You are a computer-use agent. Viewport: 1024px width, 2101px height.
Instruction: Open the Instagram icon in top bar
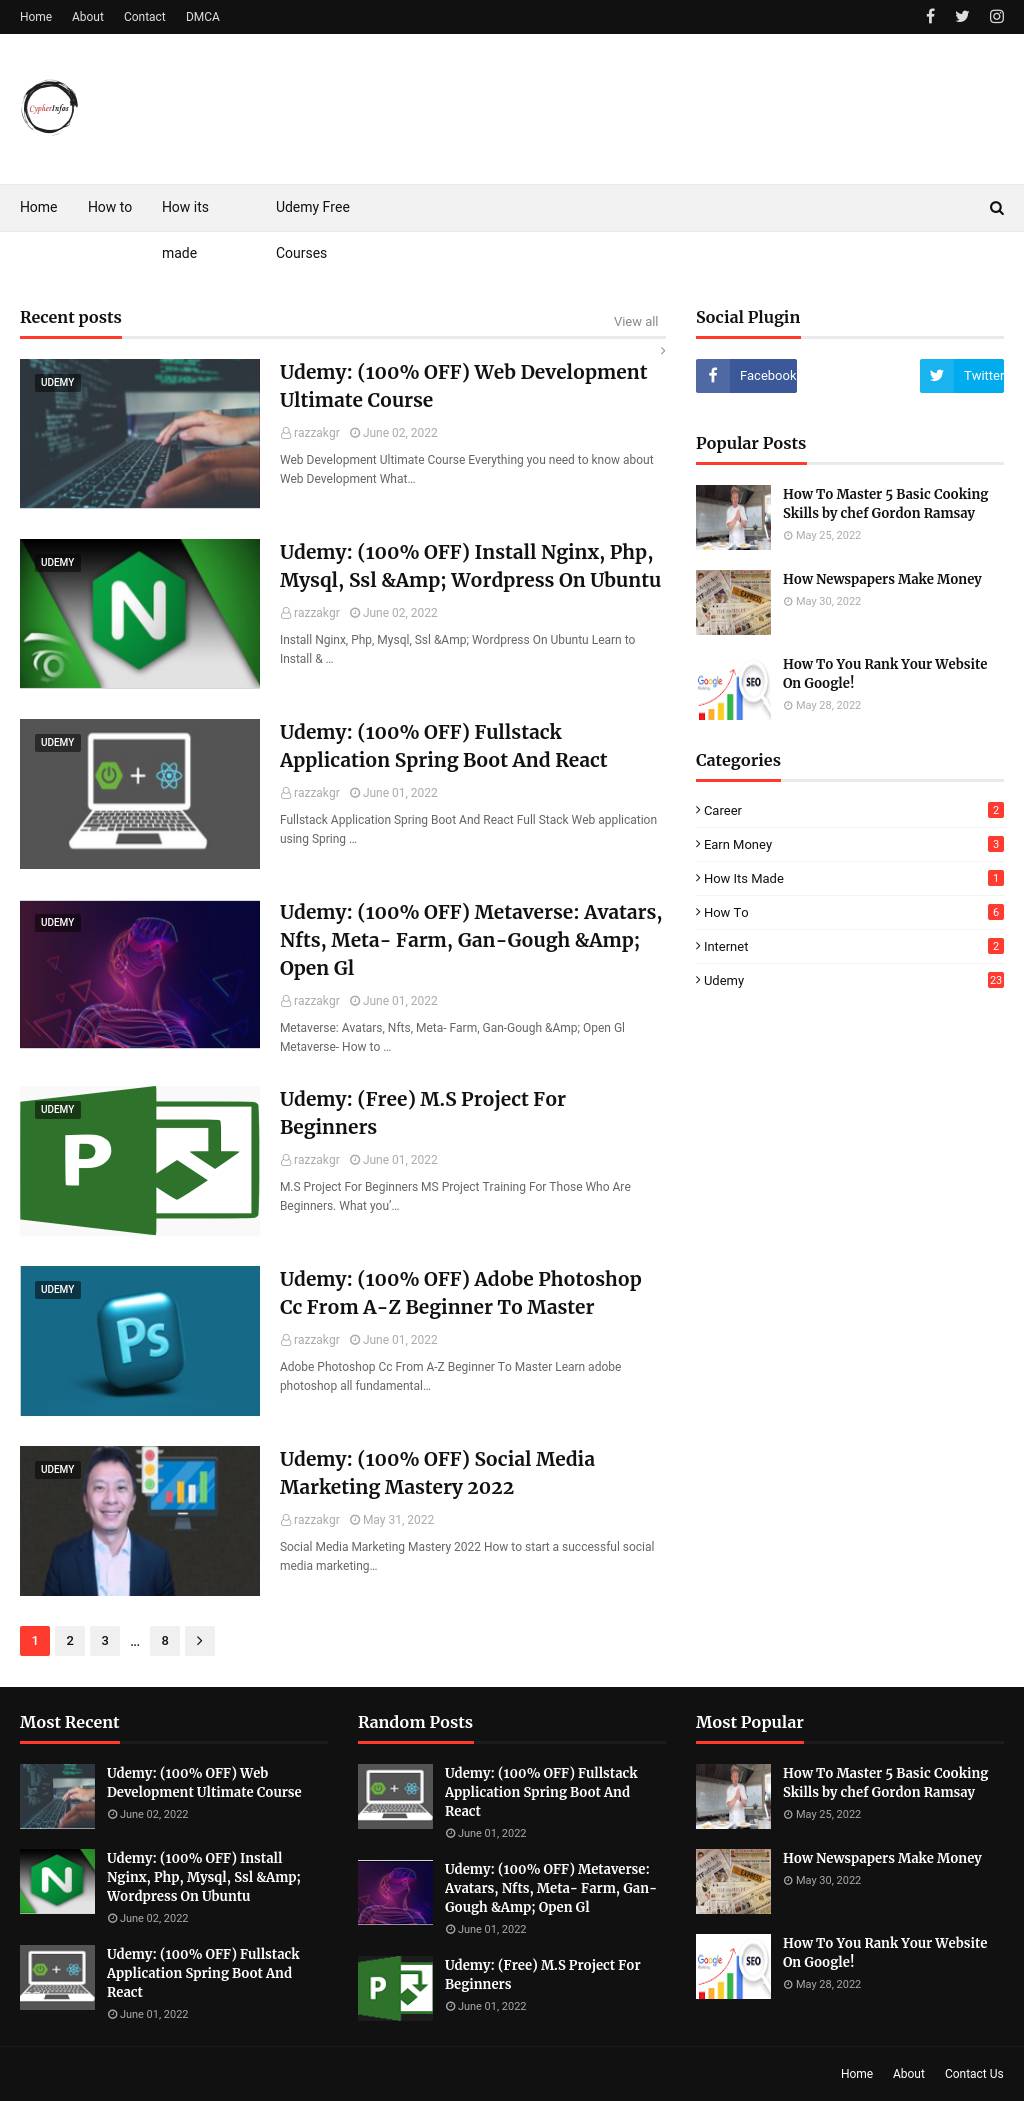pos(996,16)
